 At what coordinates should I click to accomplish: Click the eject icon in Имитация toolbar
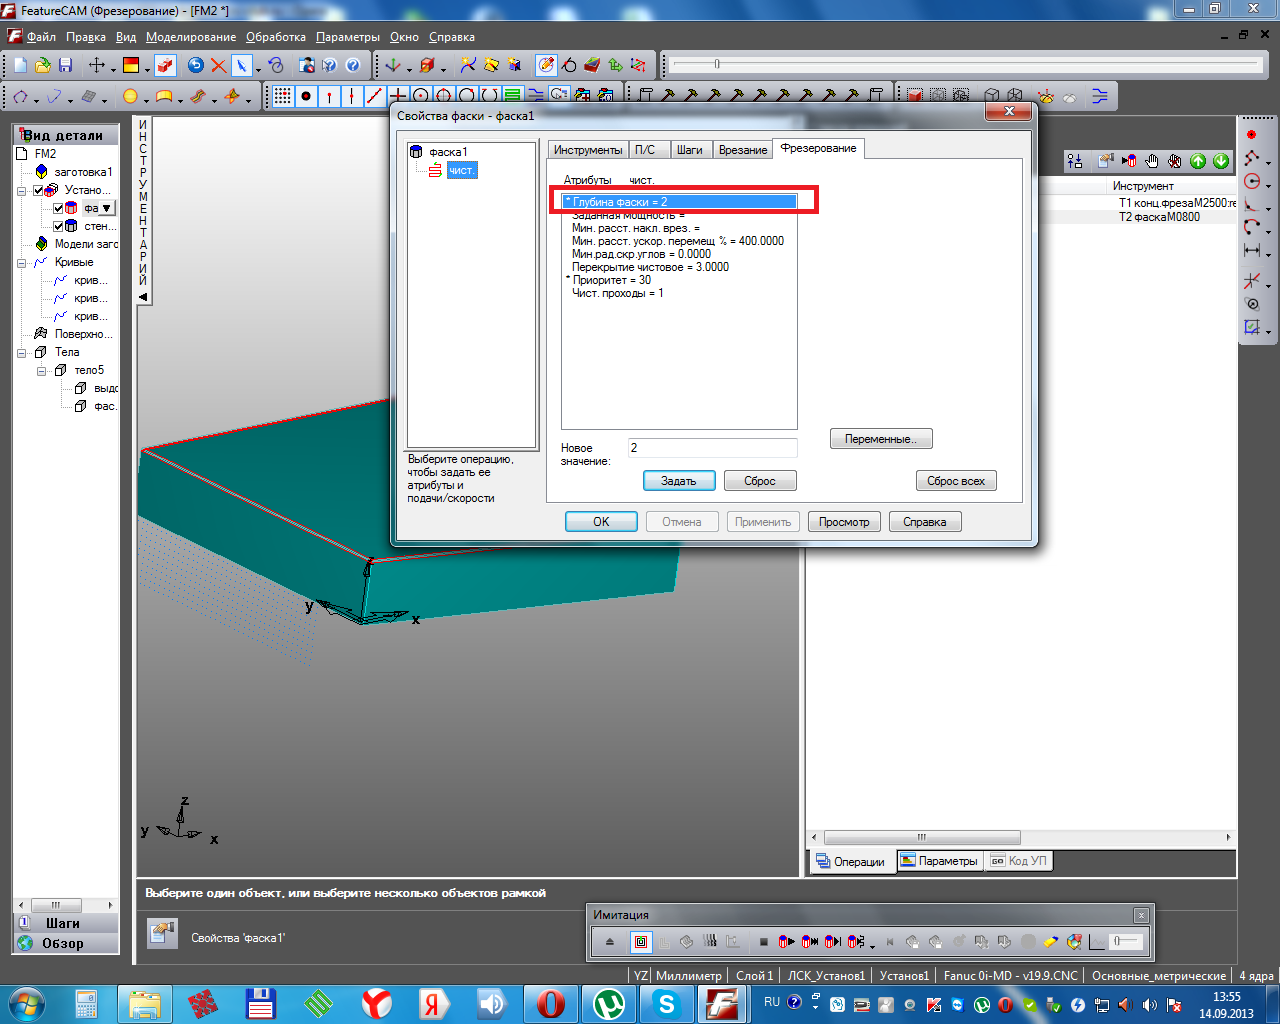pyautogui.click(x=611, y=941)
